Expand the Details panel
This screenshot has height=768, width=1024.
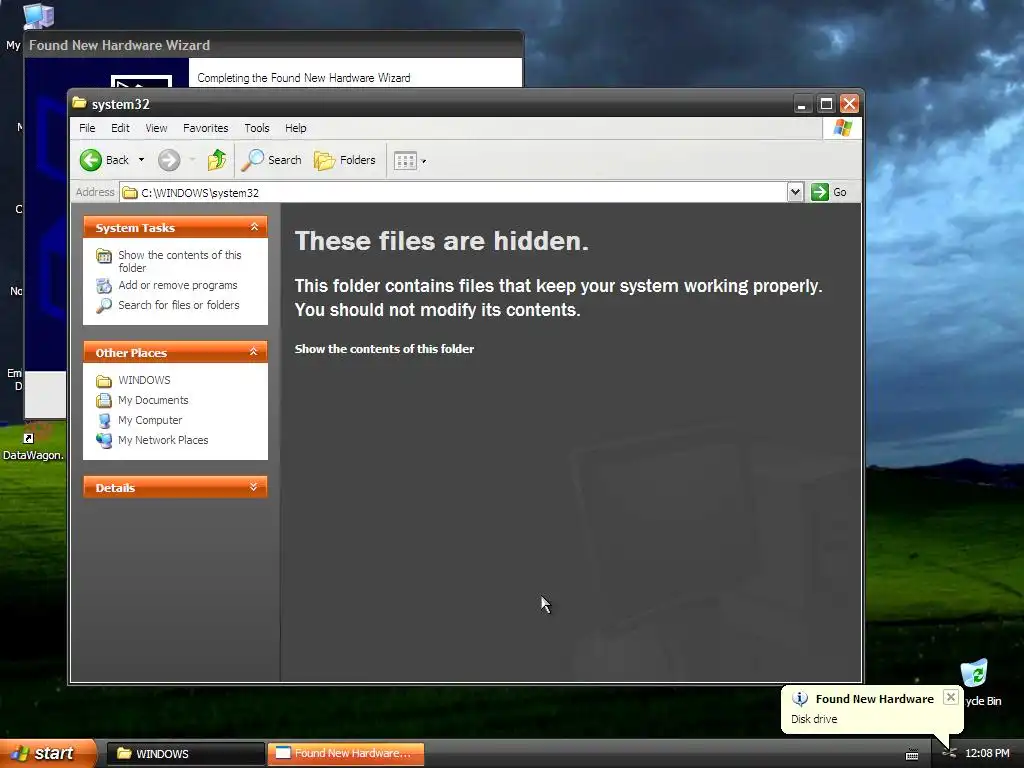(254, 487)
